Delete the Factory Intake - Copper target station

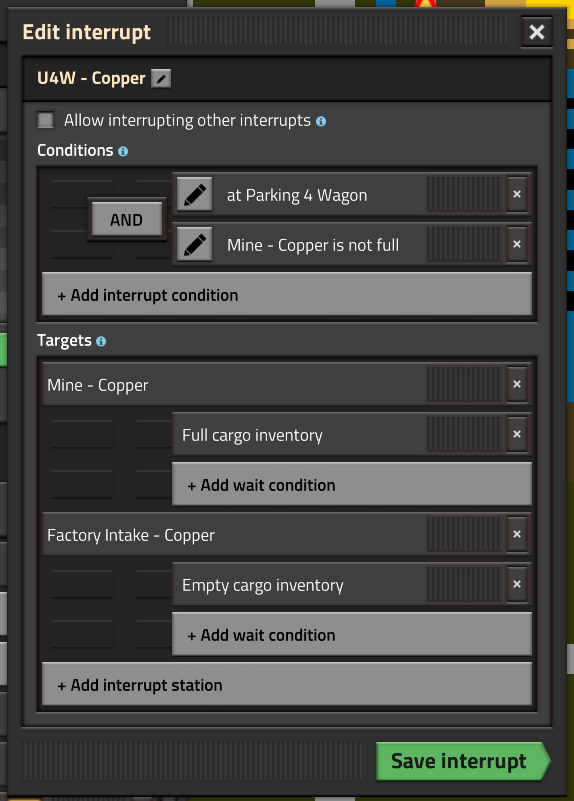(517, 535)
